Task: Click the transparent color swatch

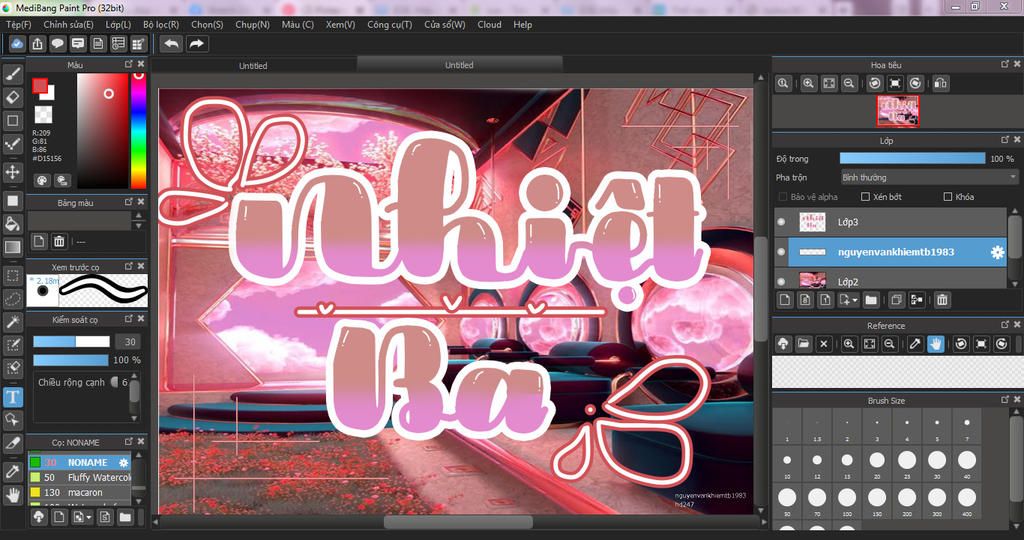Action: pyautogui.click(x=43, y=115)
